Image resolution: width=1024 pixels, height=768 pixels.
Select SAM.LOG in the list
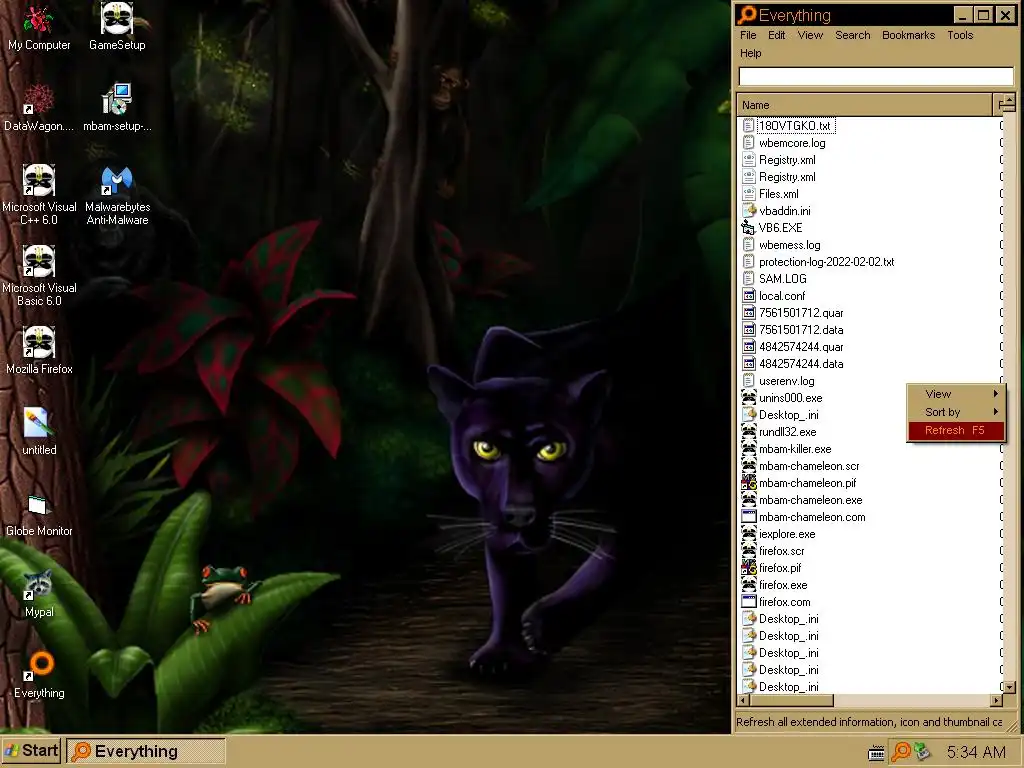click(782, 279)
